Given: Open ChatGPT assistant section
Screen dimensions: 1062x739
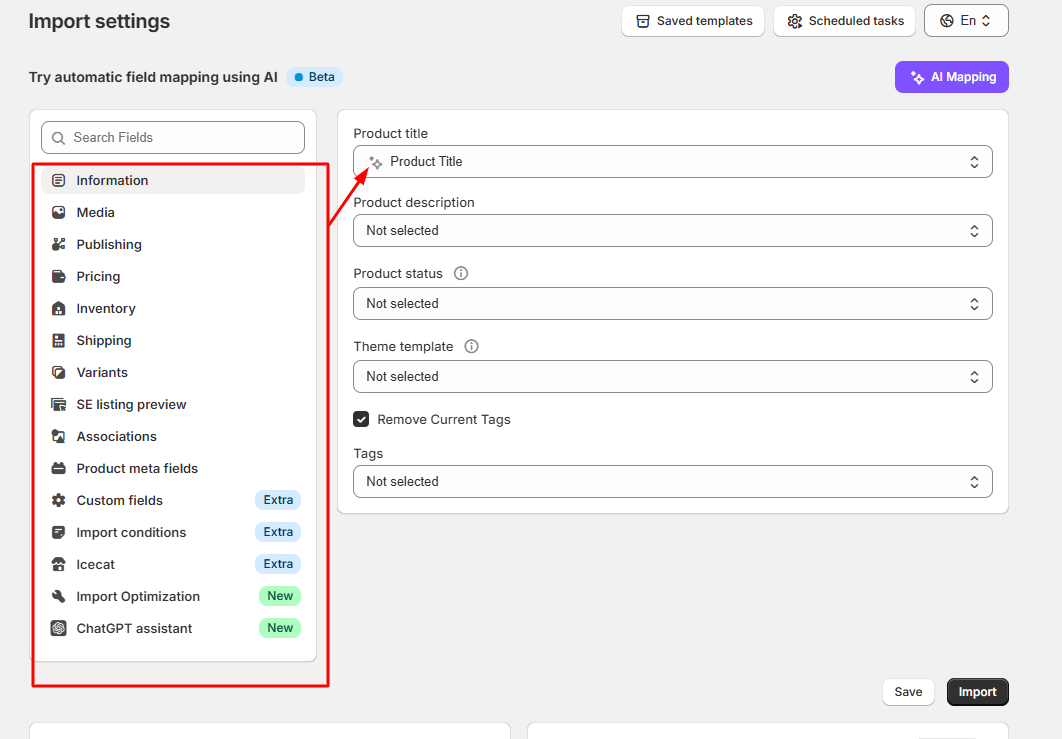Looking at the screenshot, I should (x=173, y=629).
